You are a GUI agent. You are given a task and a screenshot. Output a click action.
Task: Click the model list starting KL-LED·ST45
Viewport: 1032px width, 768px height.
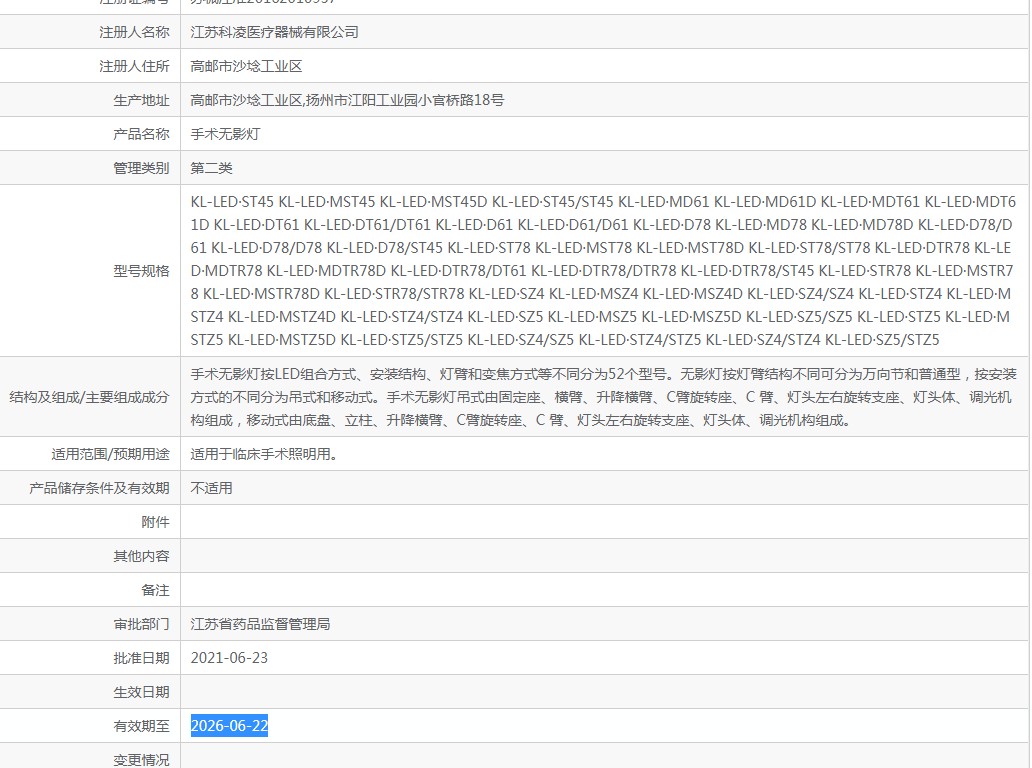[603, 271]
